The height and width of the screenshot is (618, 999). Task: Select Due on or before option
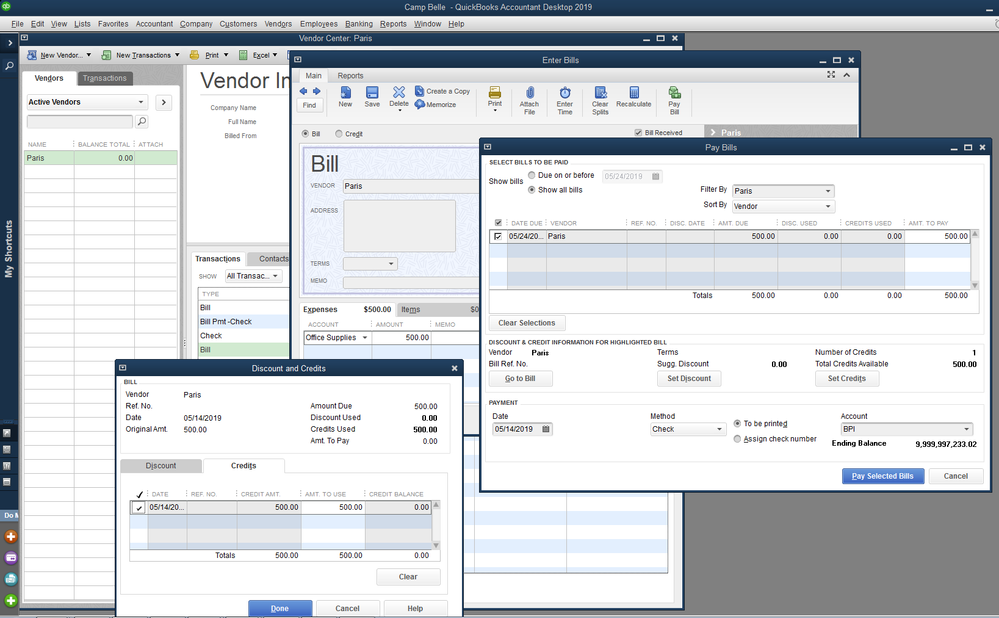[x=531, y=175]
